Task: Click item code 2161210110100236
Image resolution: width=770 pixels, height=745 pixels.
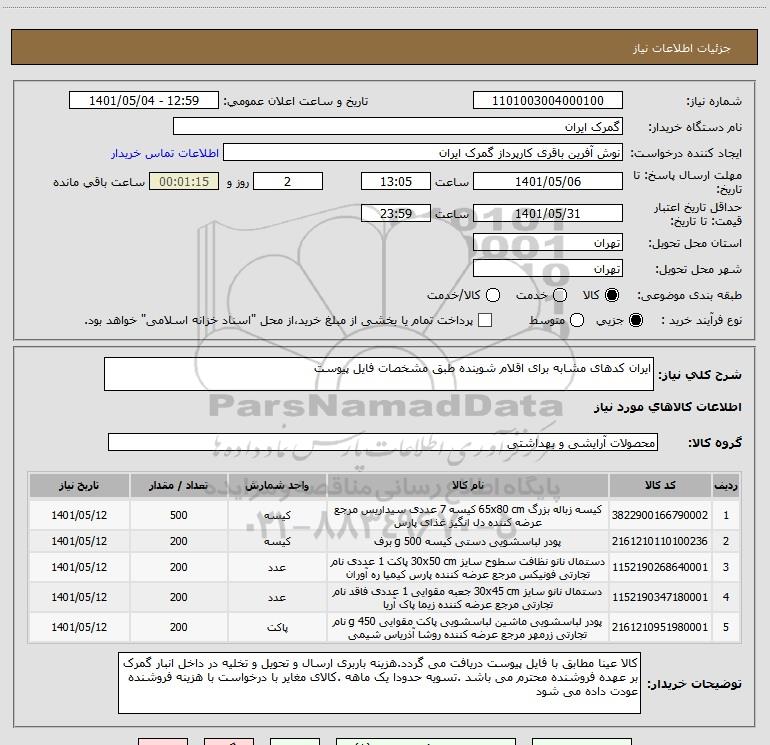Action: click(660, 541)
